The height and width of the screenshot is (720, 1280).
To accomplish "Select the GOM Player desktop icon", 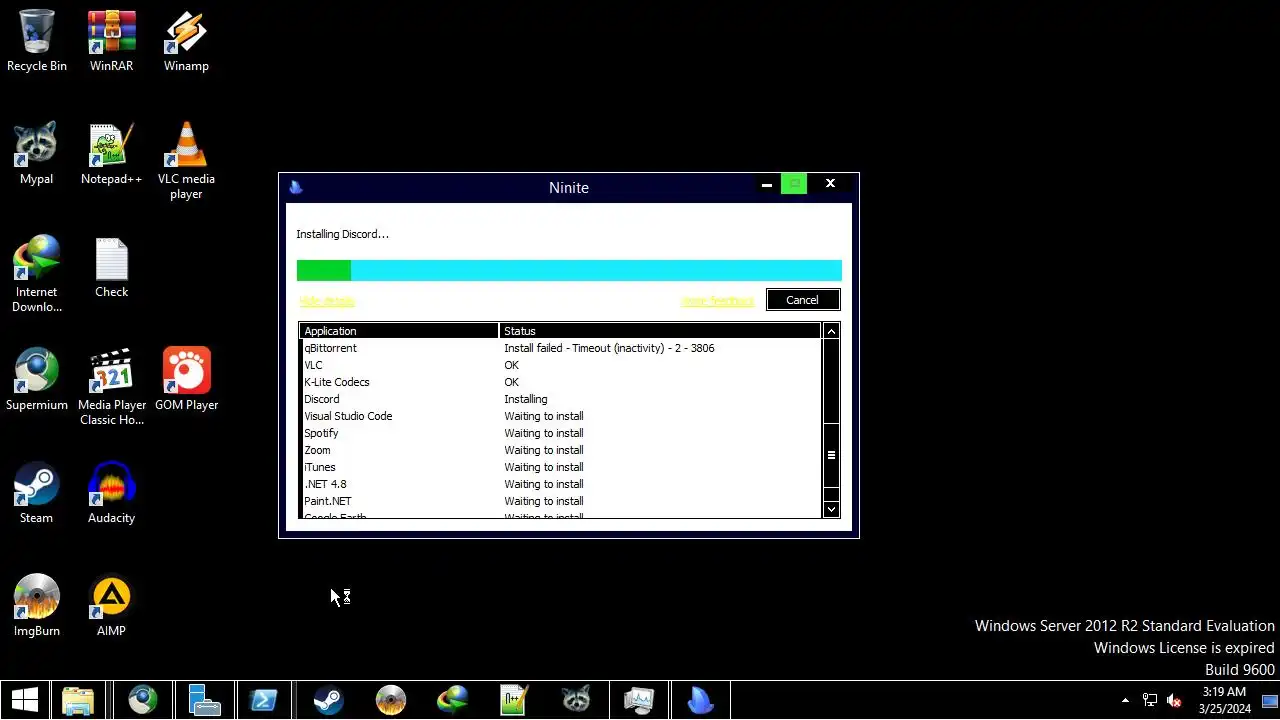I will [186, 380].
